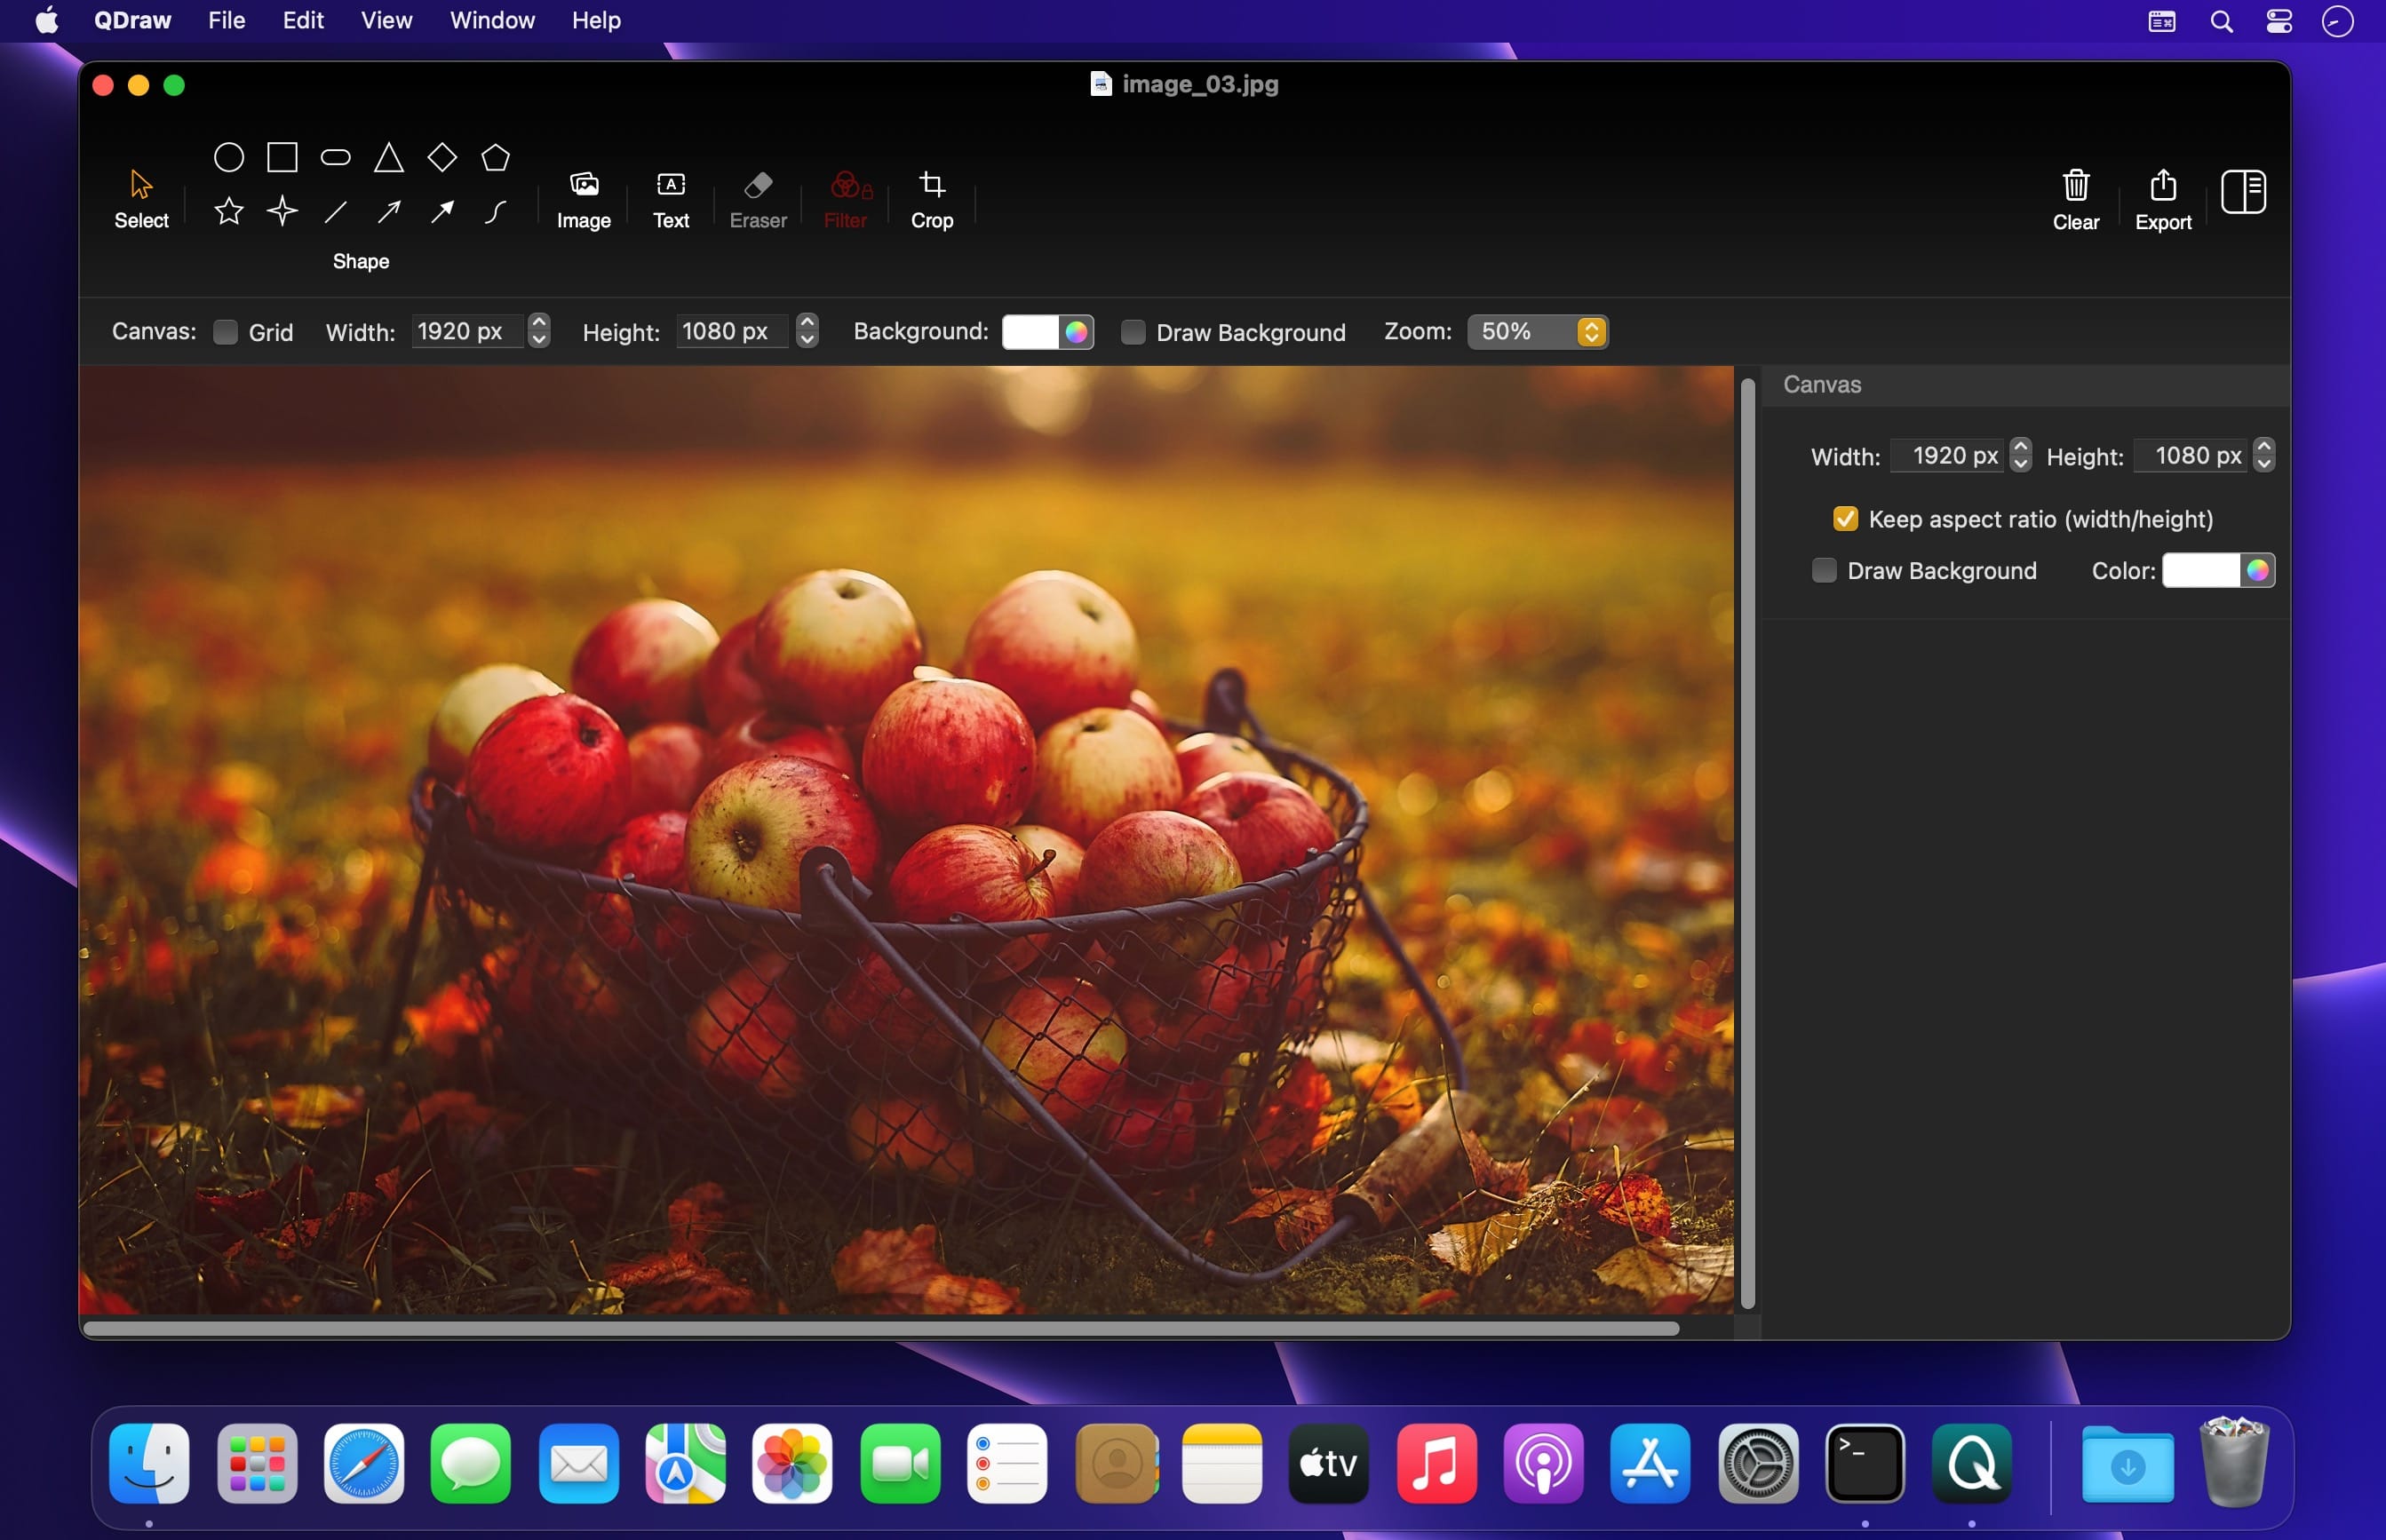The width and height of the screenshot is (2386, 1540).
Task: Select the circle shape tool
Action: (x=229, y=157)
